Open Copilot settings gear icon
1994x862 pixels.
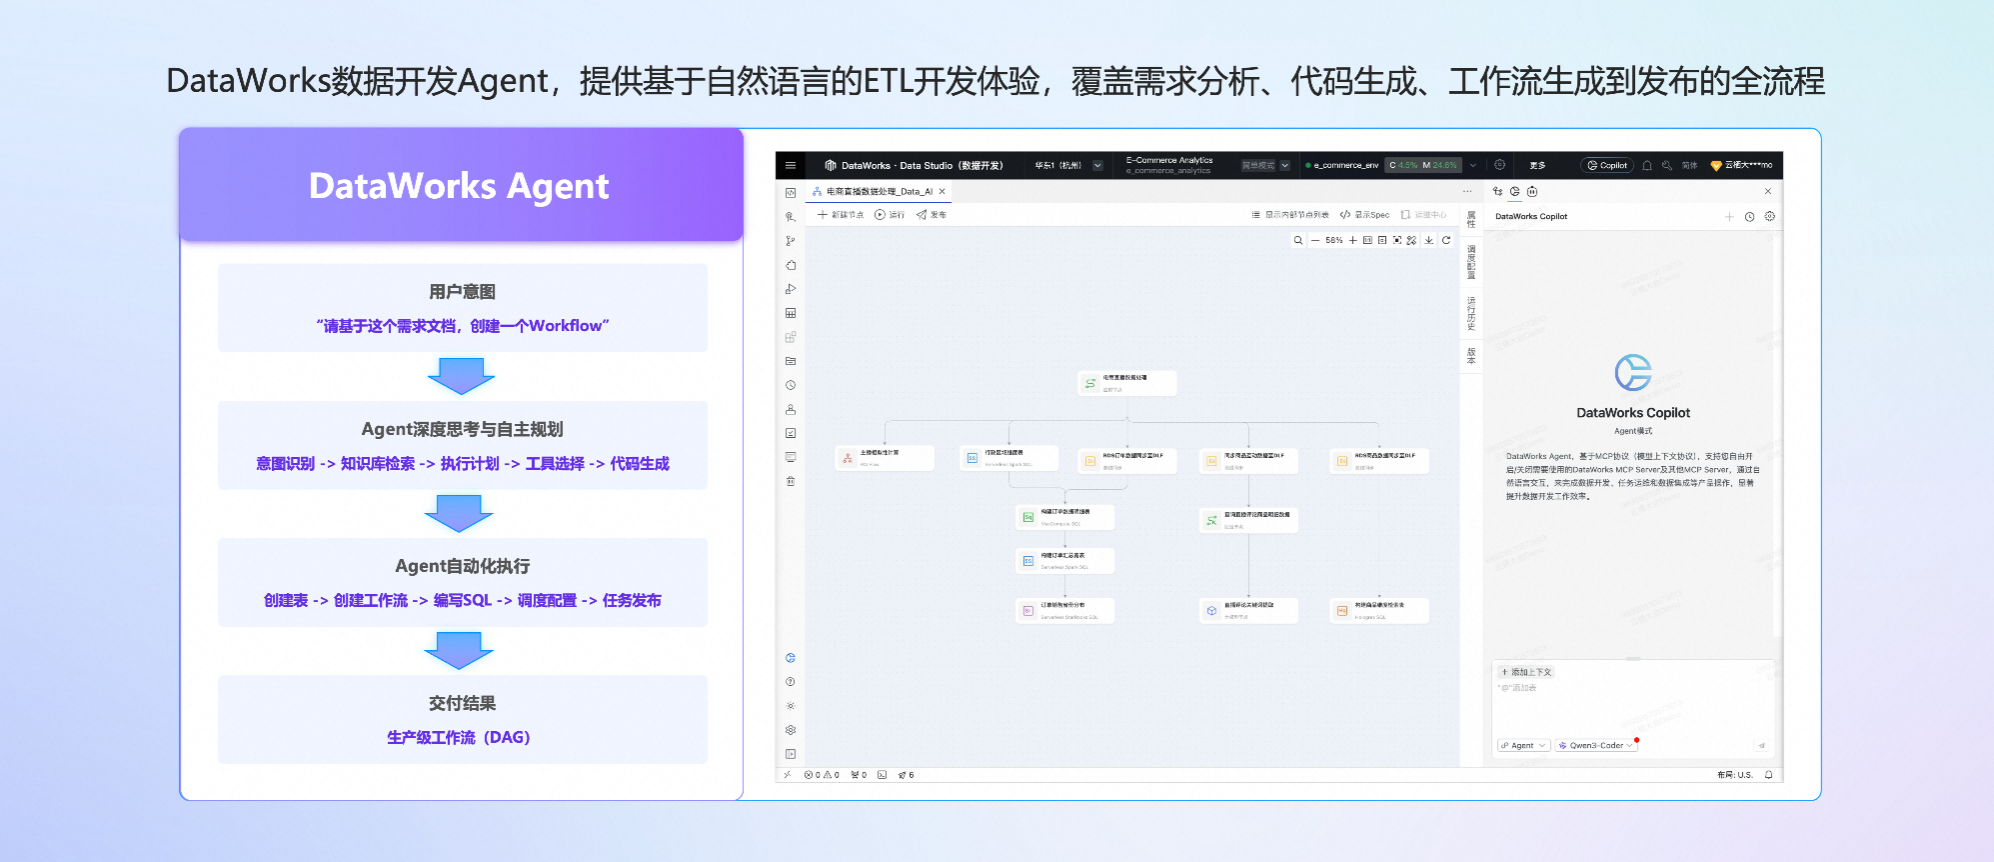(1769, 216)
